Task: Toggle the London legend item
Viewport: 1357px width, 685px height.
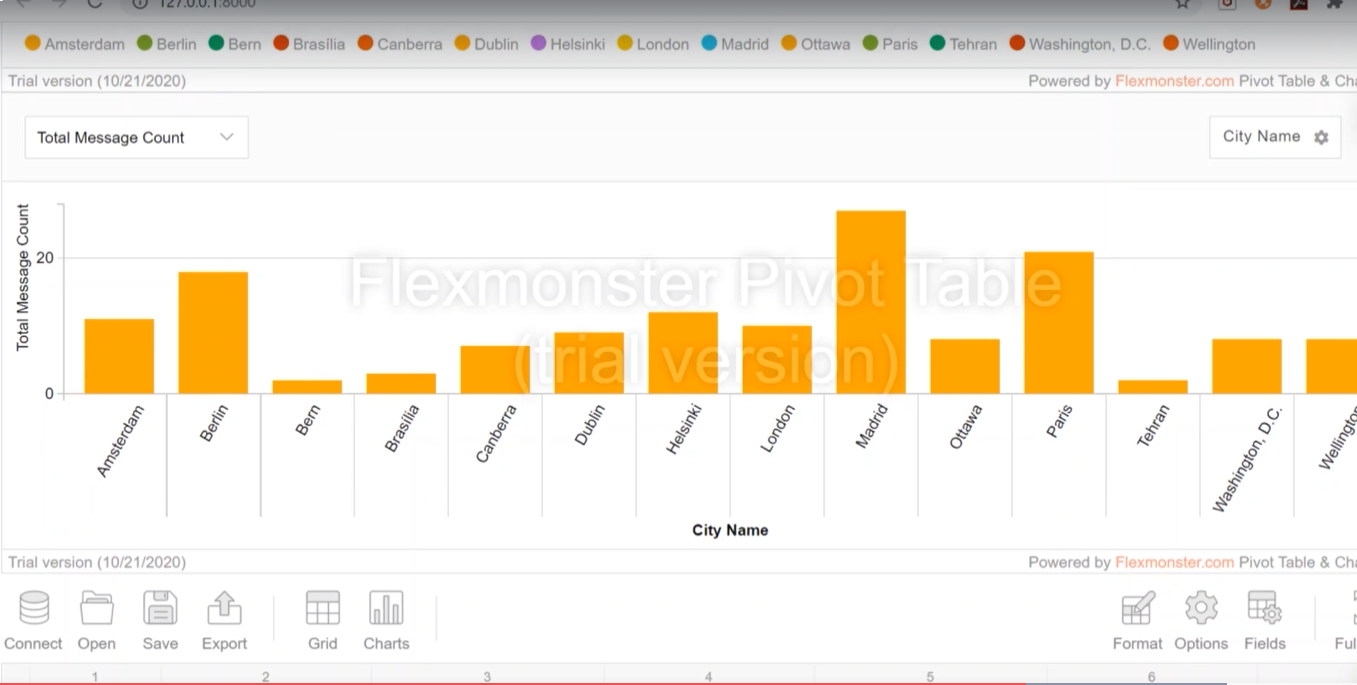Action: tap(653, 44)
